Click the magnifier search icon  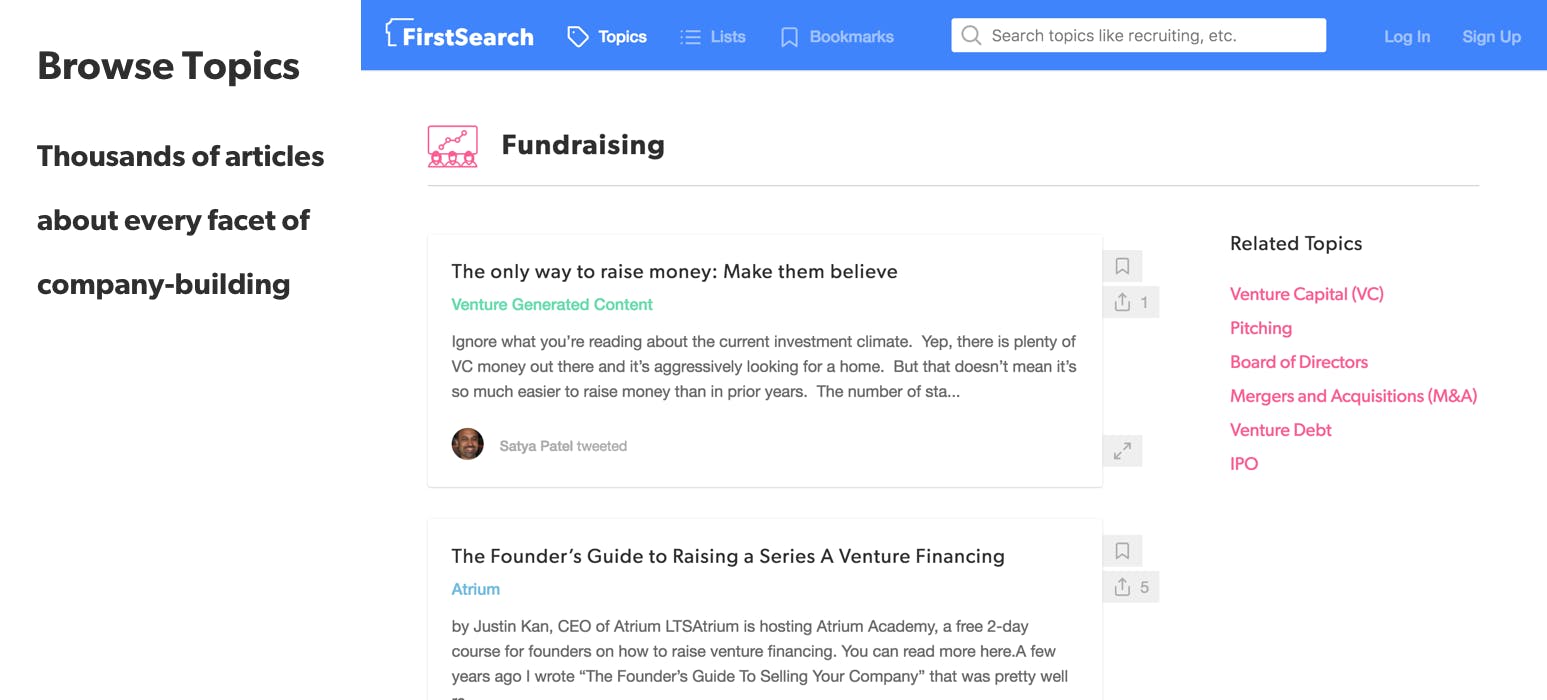970,36
